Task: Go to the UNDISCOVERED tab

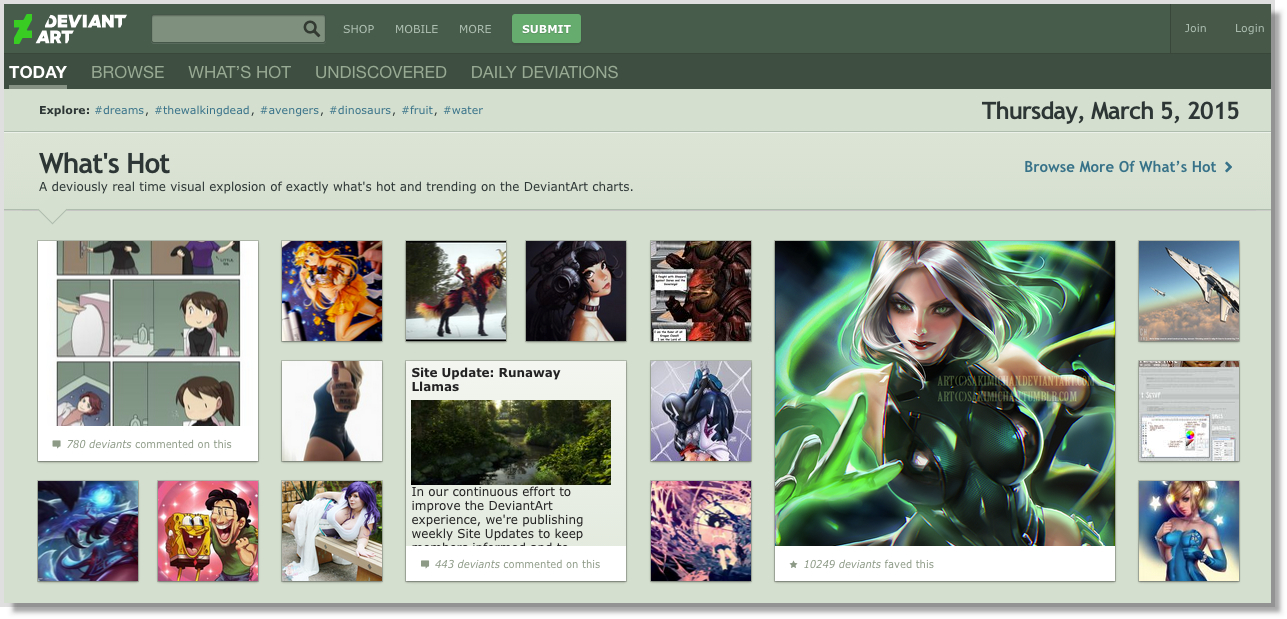Action: click(x=381, y=72)
